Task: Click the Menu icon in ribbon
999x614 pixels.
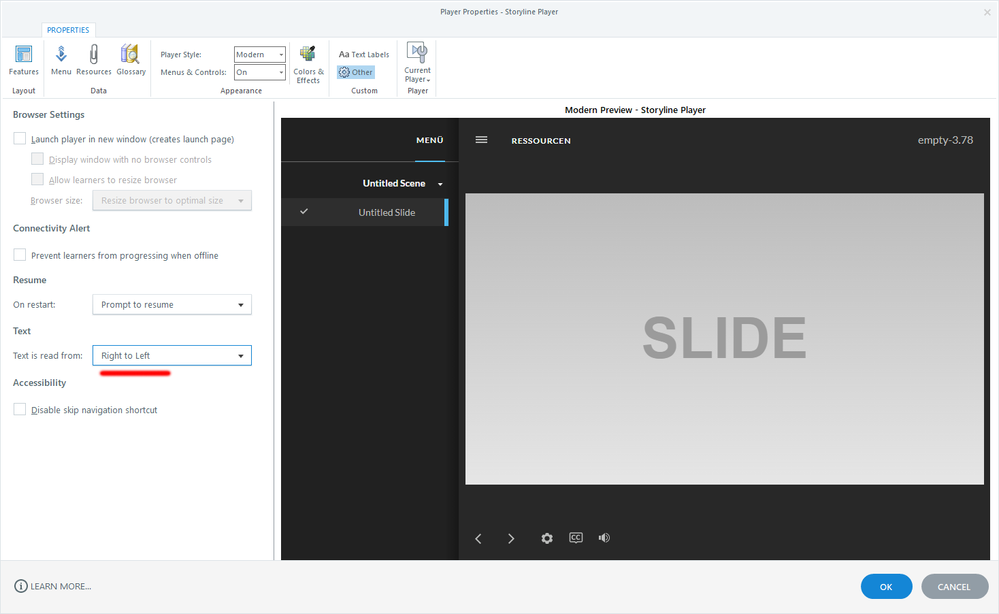Action: tap(61, 60)
